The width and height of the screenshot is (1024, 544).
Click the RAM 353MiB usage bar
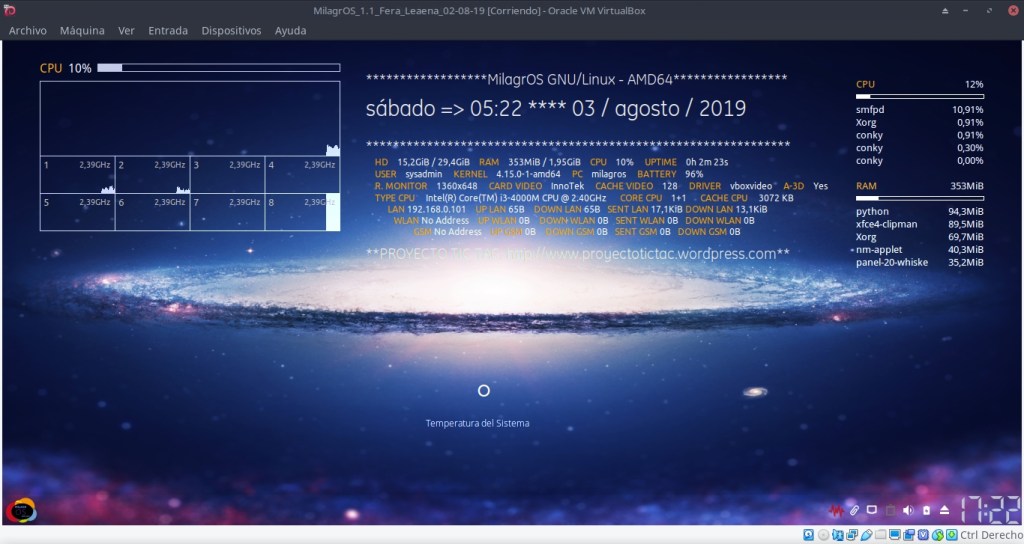(920, 198)
